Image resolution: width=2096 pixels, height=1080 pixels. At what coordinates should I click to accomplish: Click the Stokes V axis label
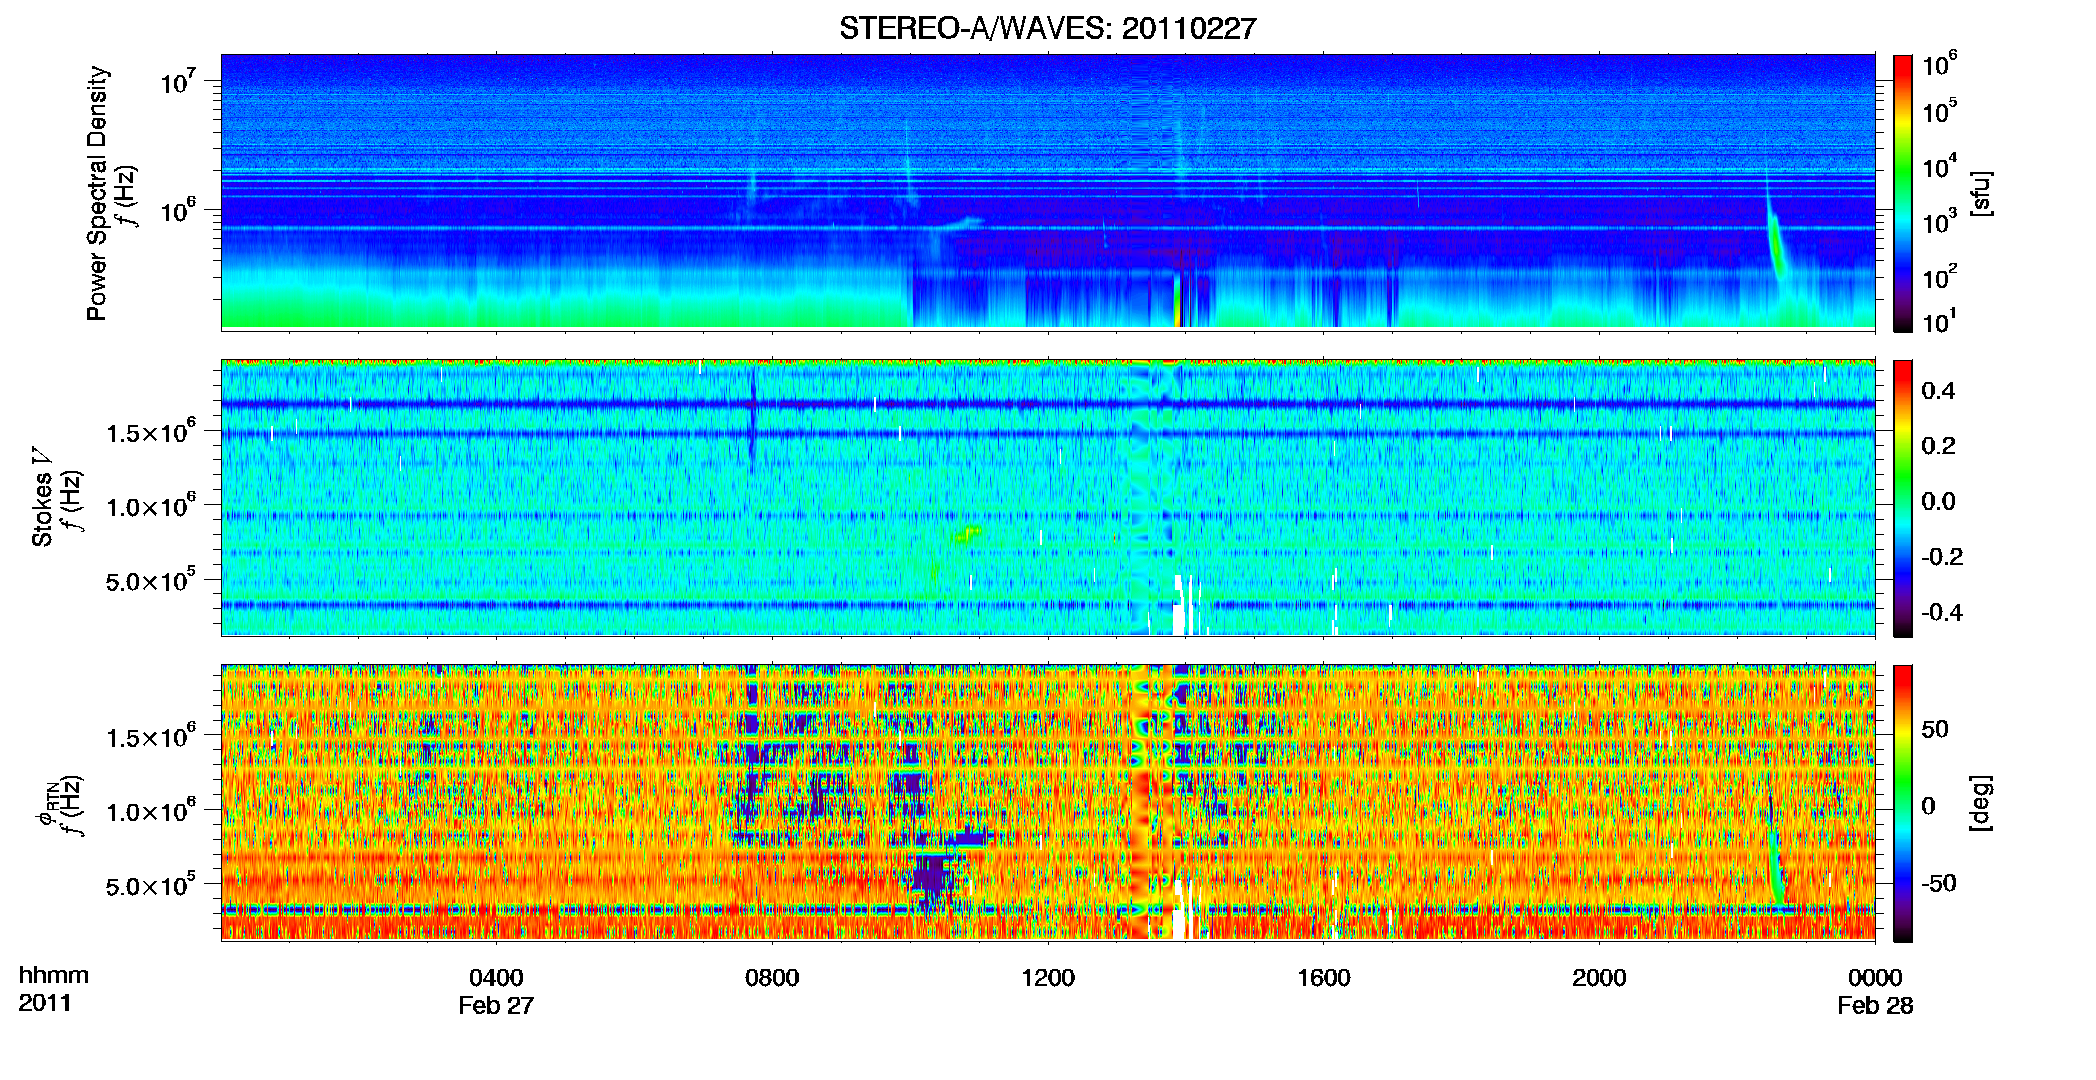tap(42, 496)
